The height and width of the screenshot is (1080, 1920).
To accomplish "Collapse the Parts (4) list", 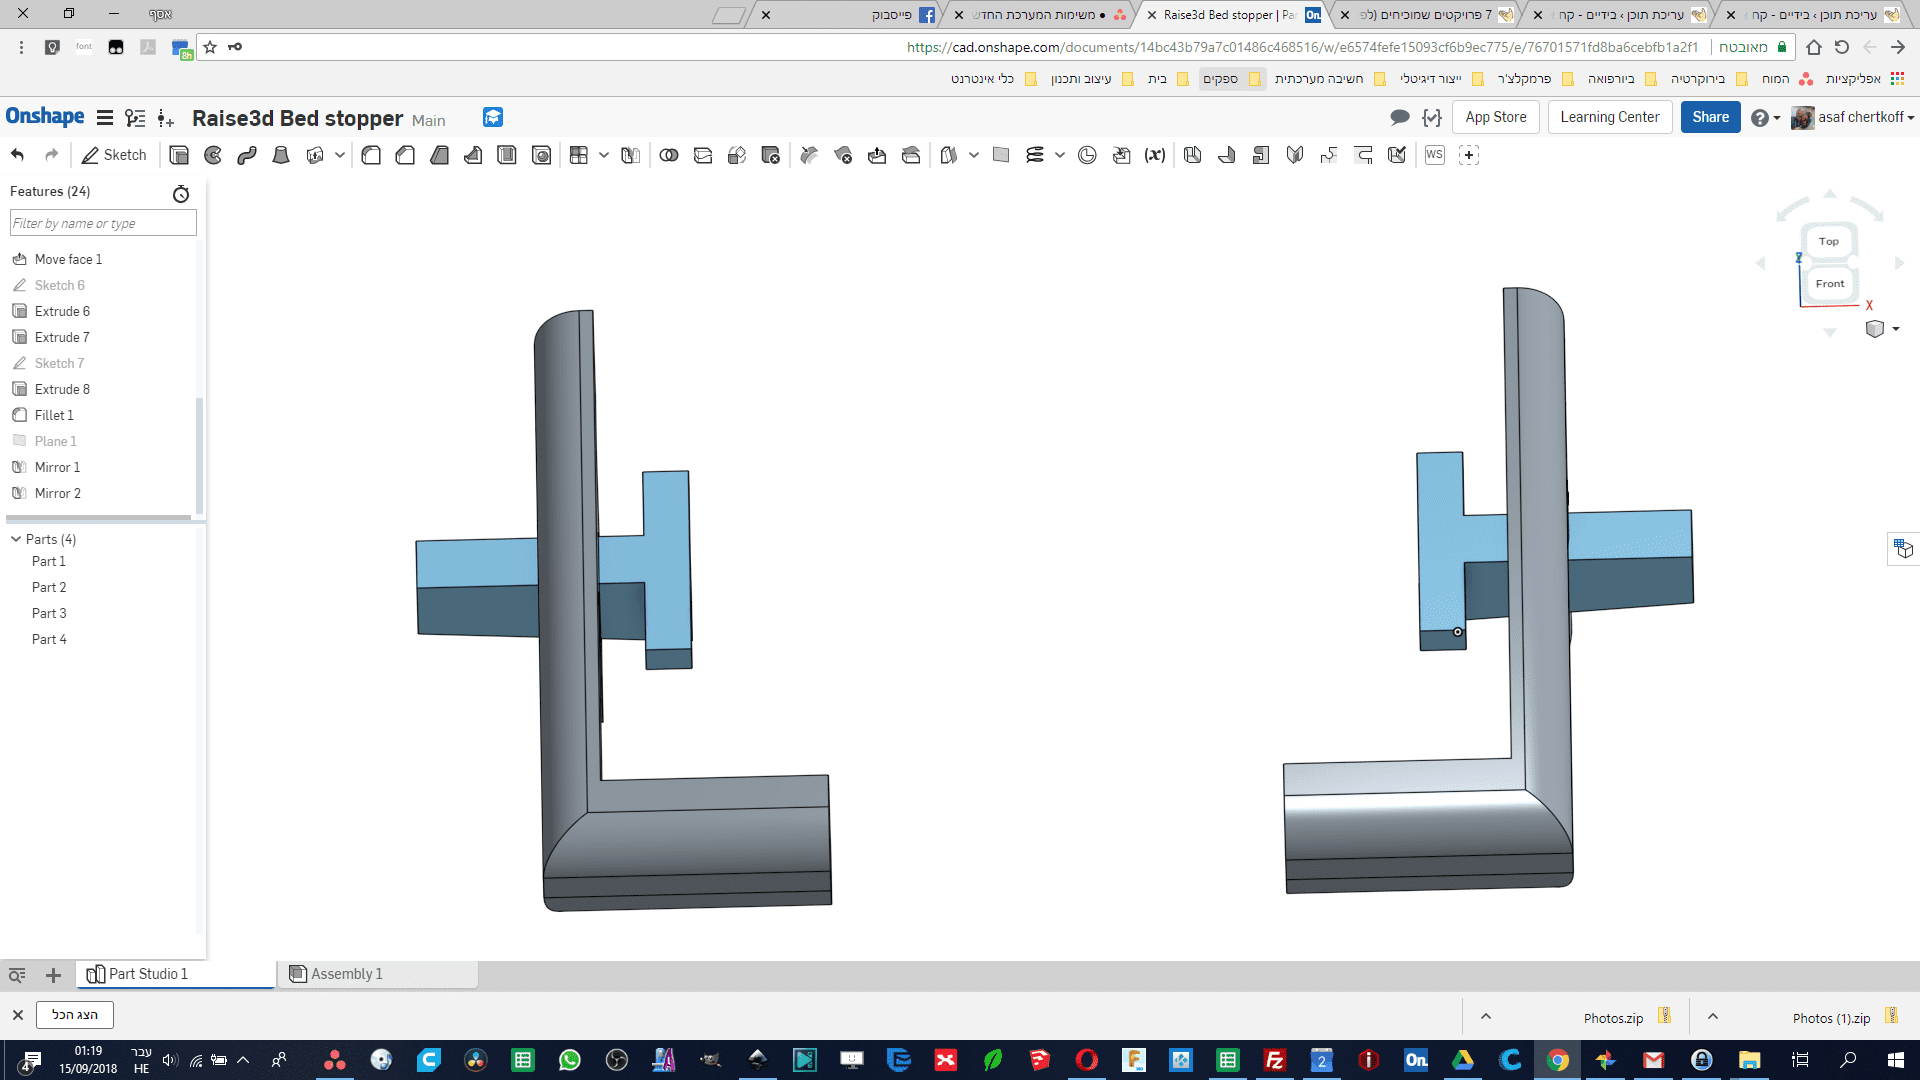I will [16, 539].
